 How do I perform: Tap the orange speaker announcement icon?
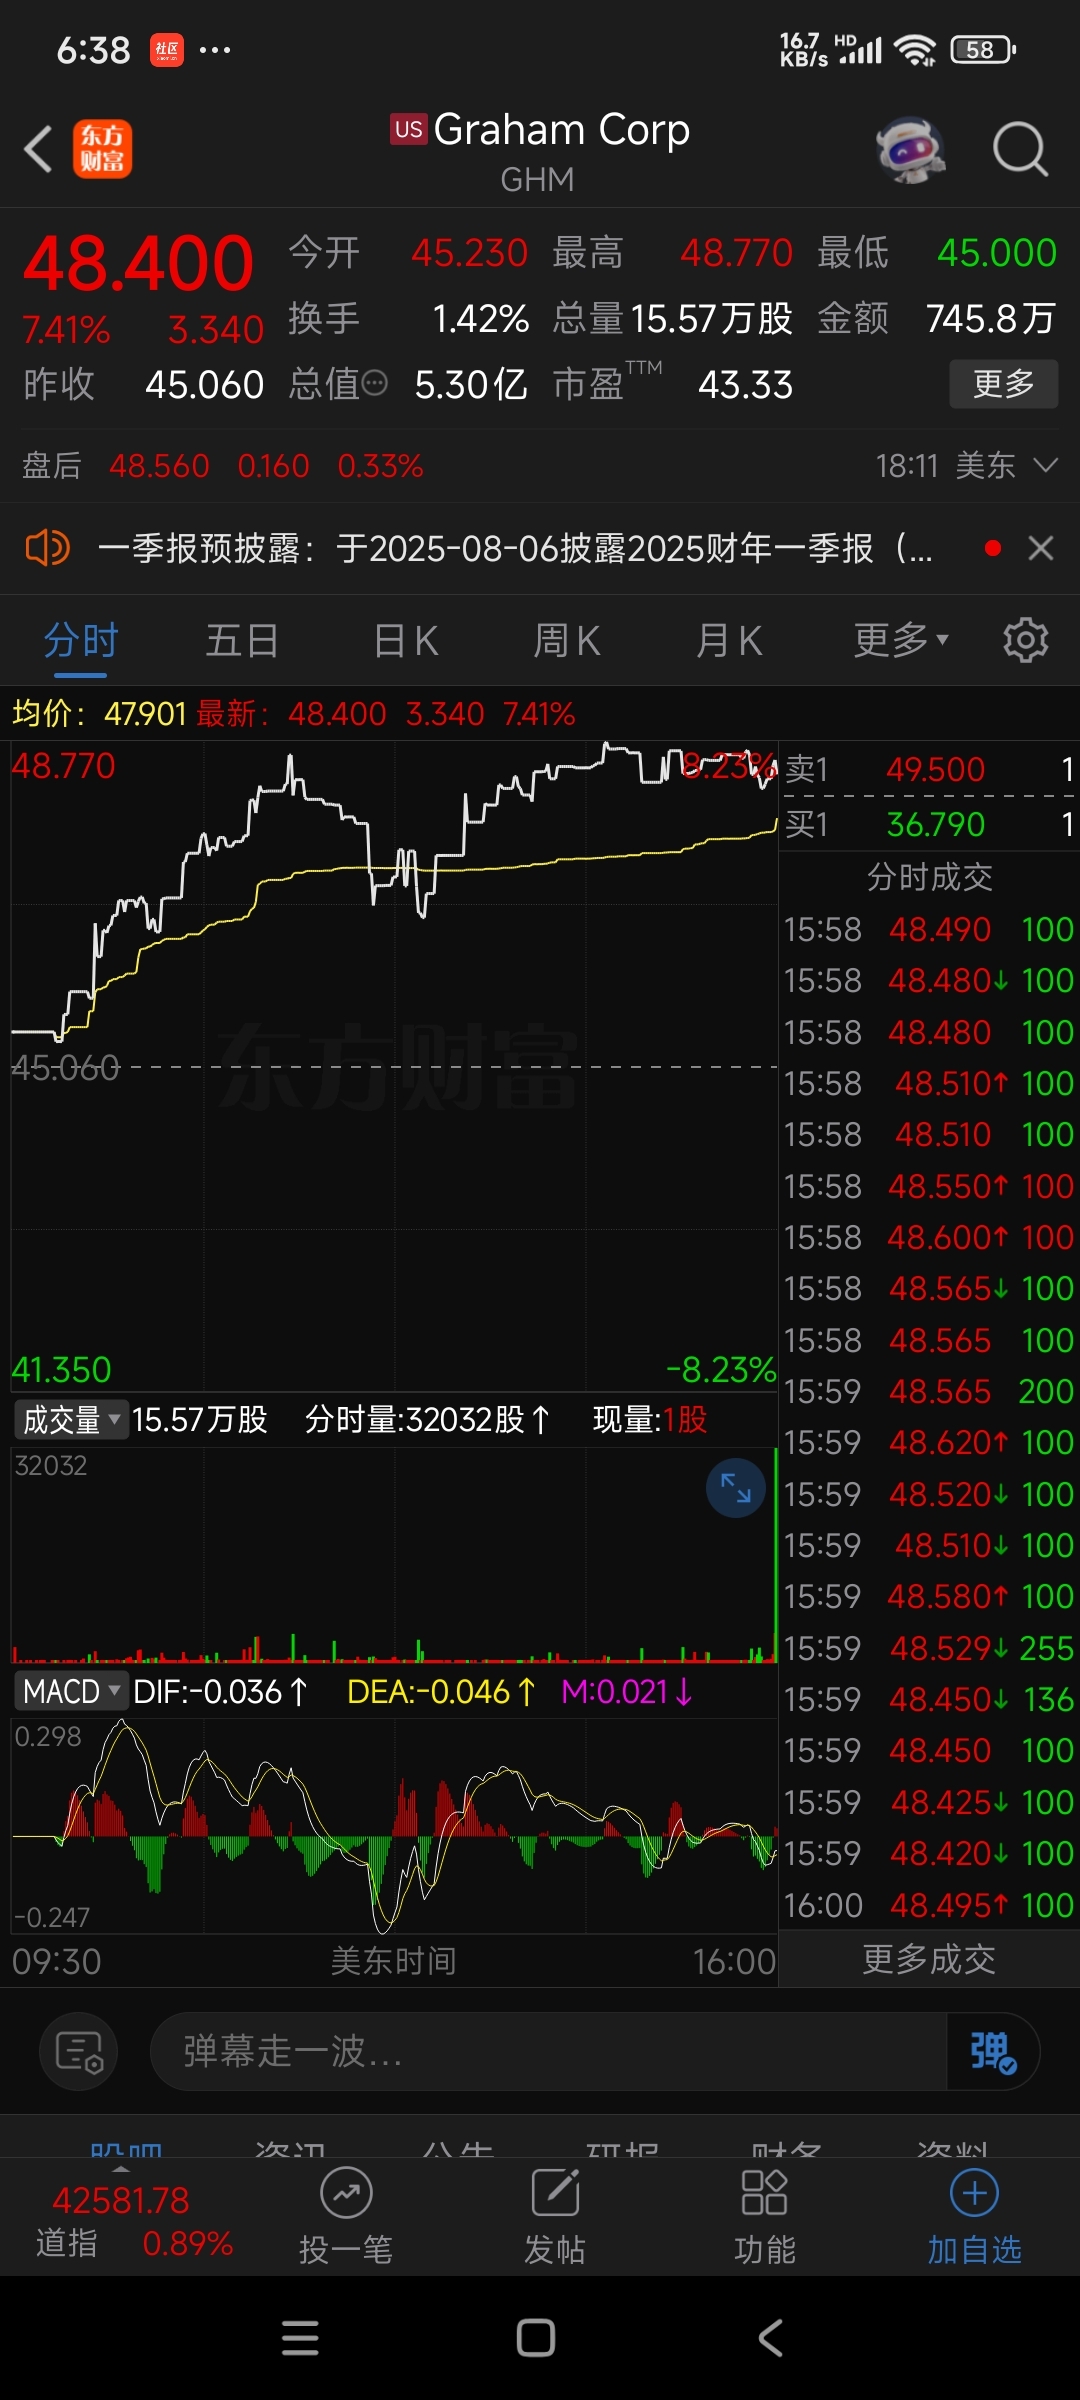[x=47, y=548]
